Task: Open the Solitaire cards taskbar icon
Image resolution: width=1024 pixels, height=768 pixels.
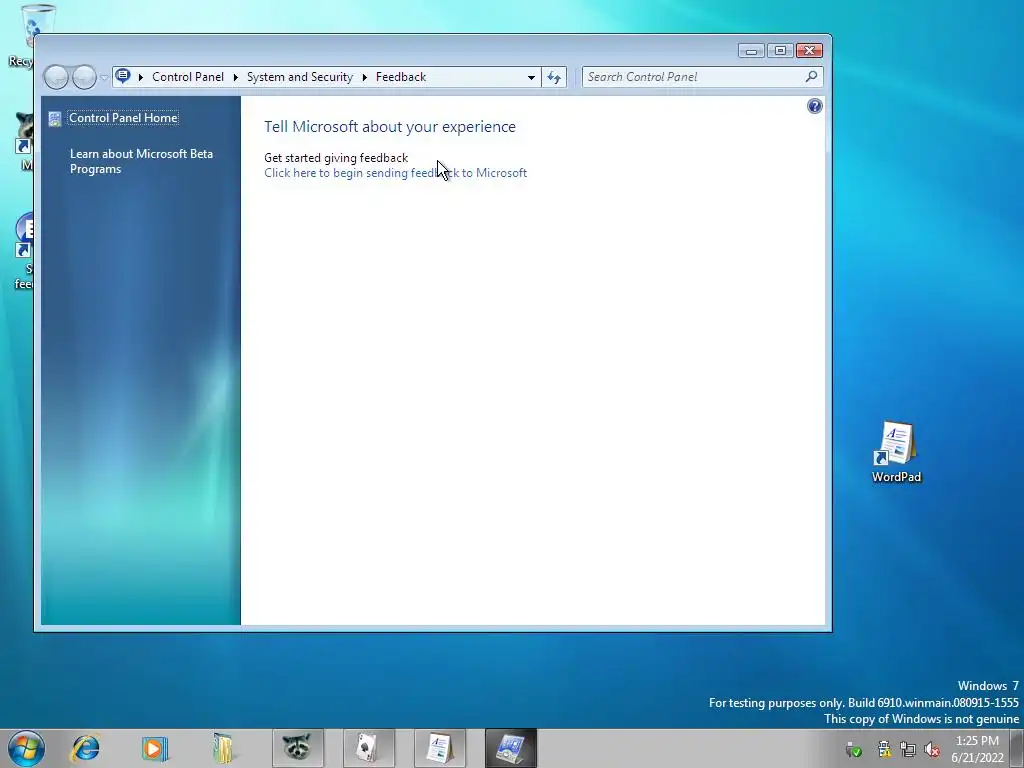Action: 368,748
